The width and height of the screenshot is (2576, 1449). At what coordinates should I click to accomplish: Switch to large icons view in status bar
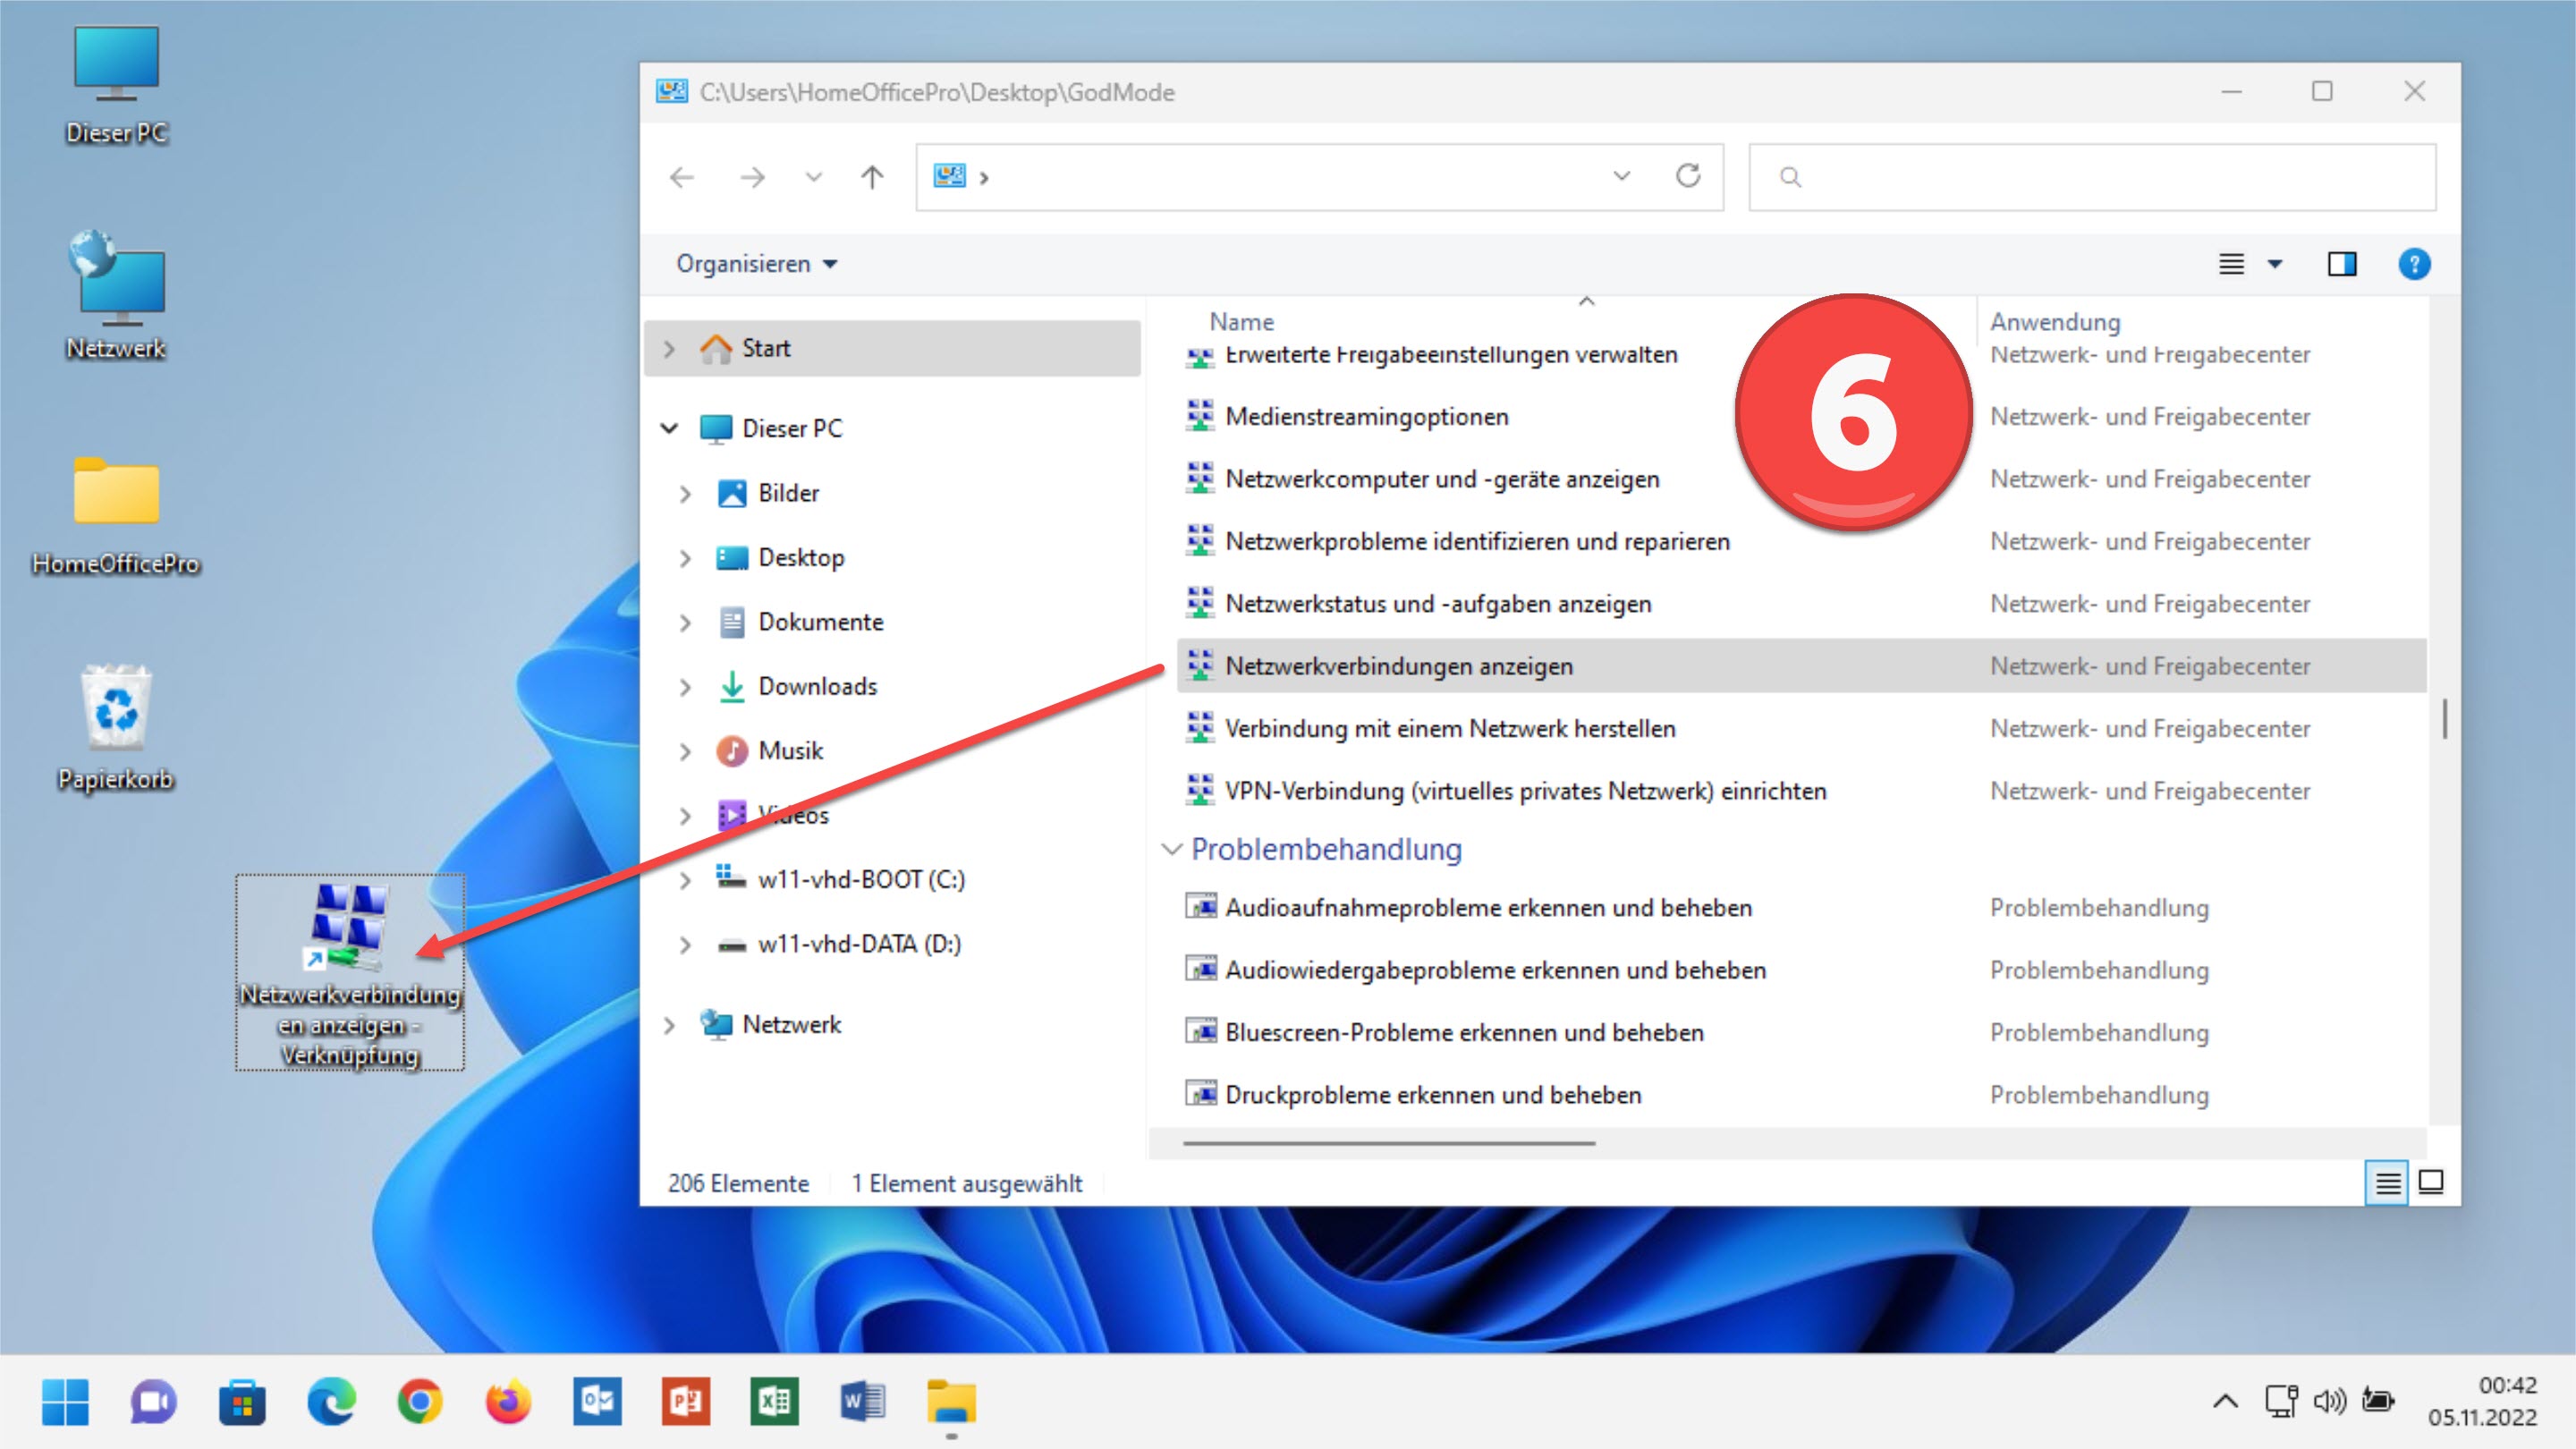[2431, 1183]
